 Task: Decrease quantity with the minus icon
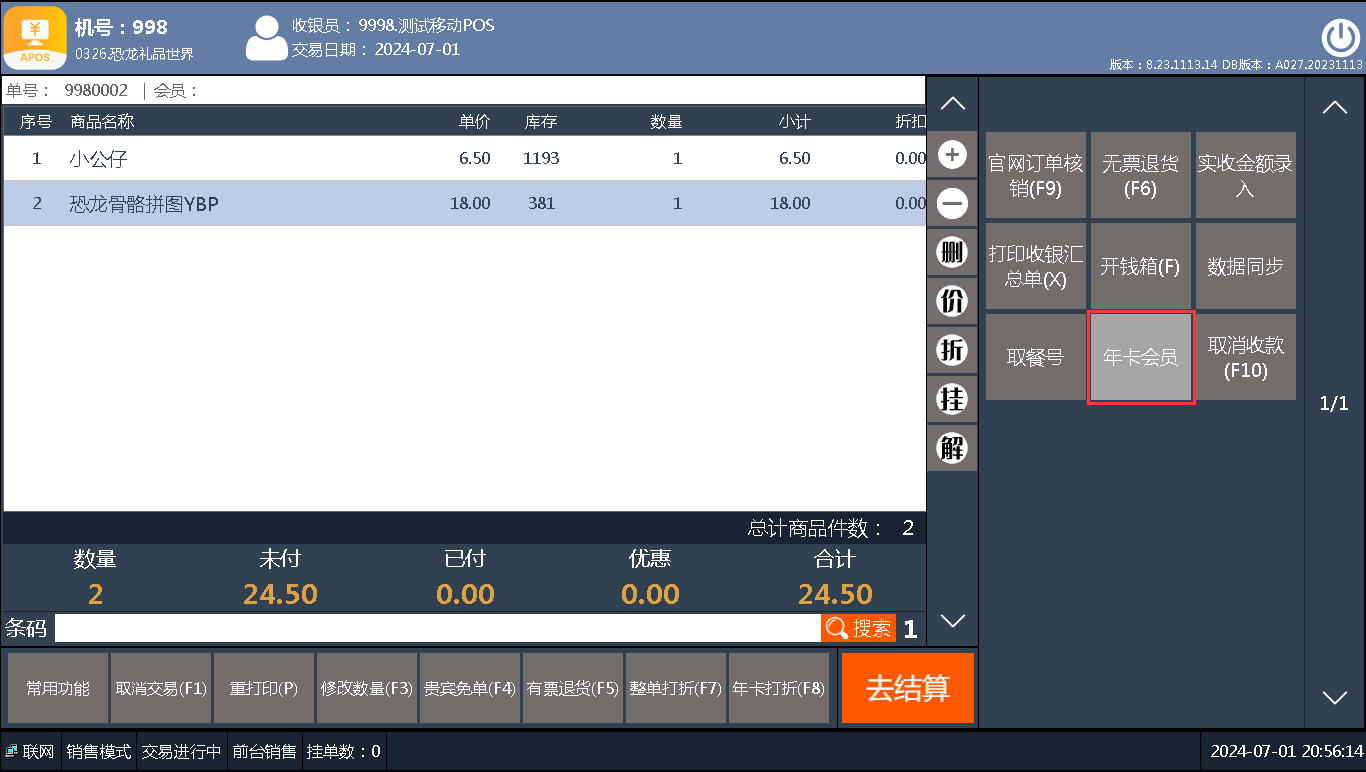point(953,204)
